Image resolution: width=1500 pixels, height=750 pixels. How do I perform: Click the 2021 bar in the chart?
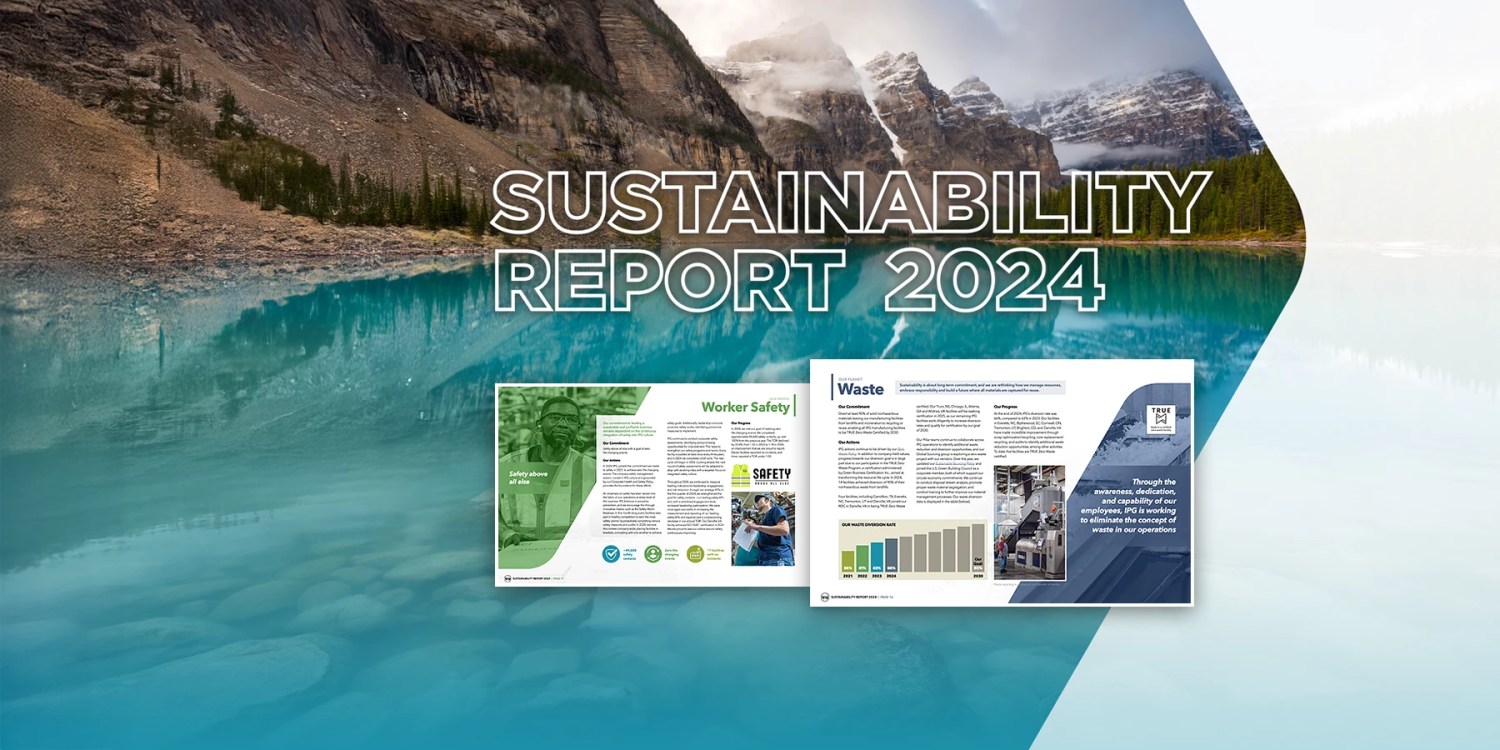tap(848, 561)
